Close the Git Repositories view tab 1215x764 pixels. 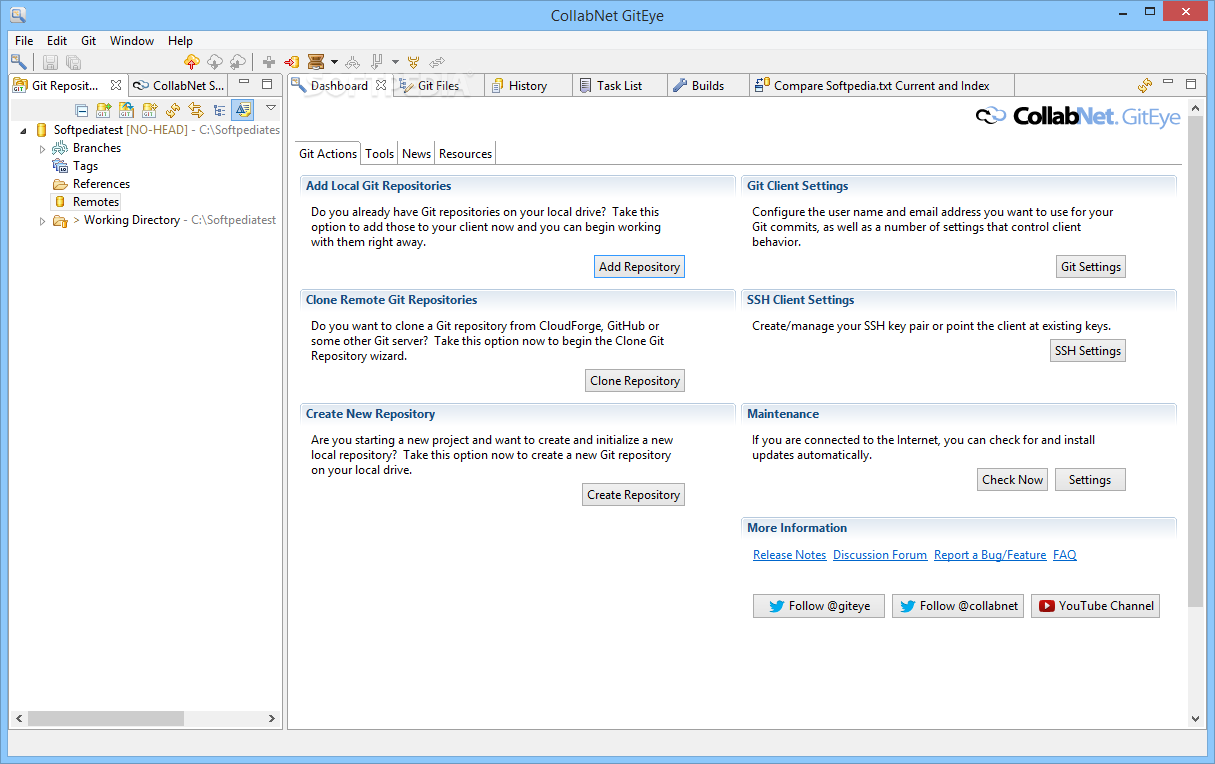[116, 85]
